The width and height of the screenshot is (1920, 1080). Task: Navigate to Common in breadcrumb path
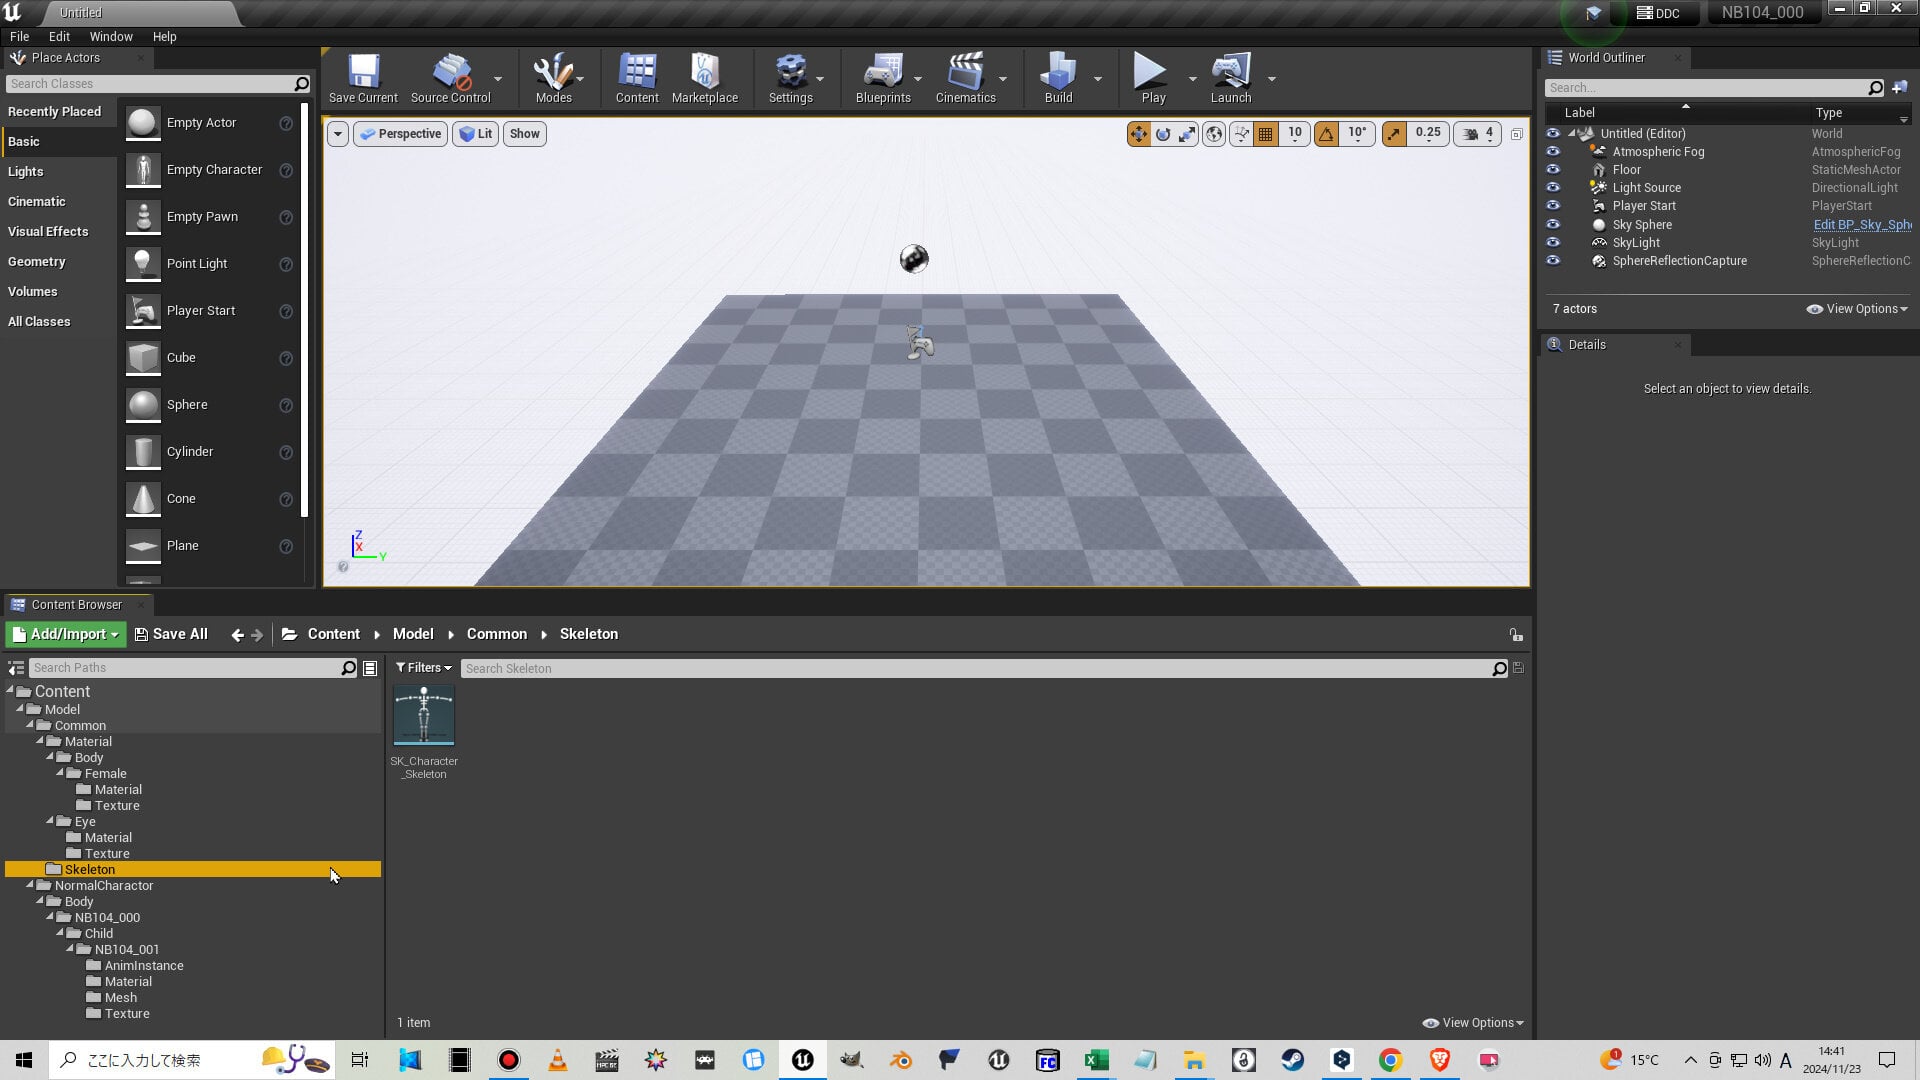(x=496, y=634)
